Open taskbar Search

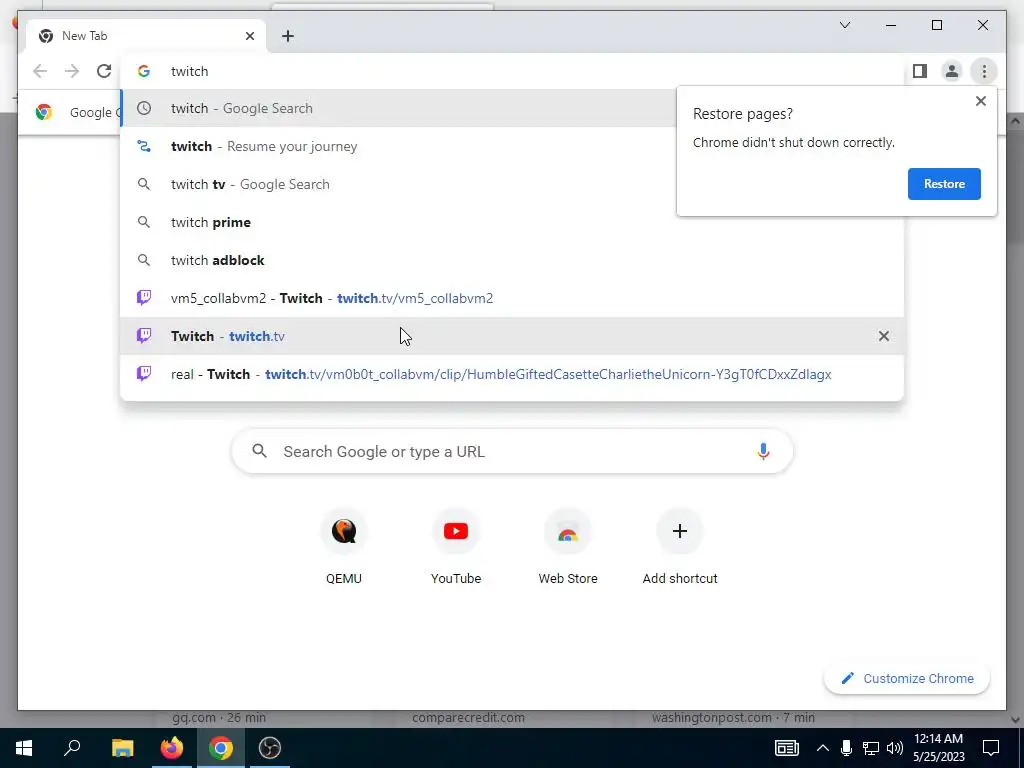(x=72, y=748)
